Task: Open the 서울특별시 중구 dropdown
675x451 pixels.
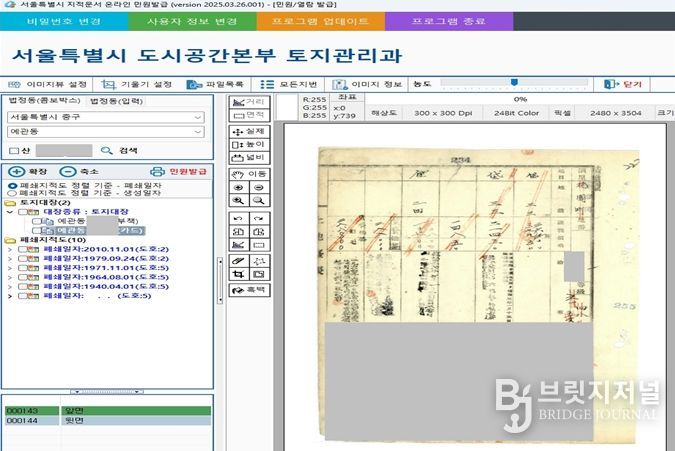Action: click(106, 117)
